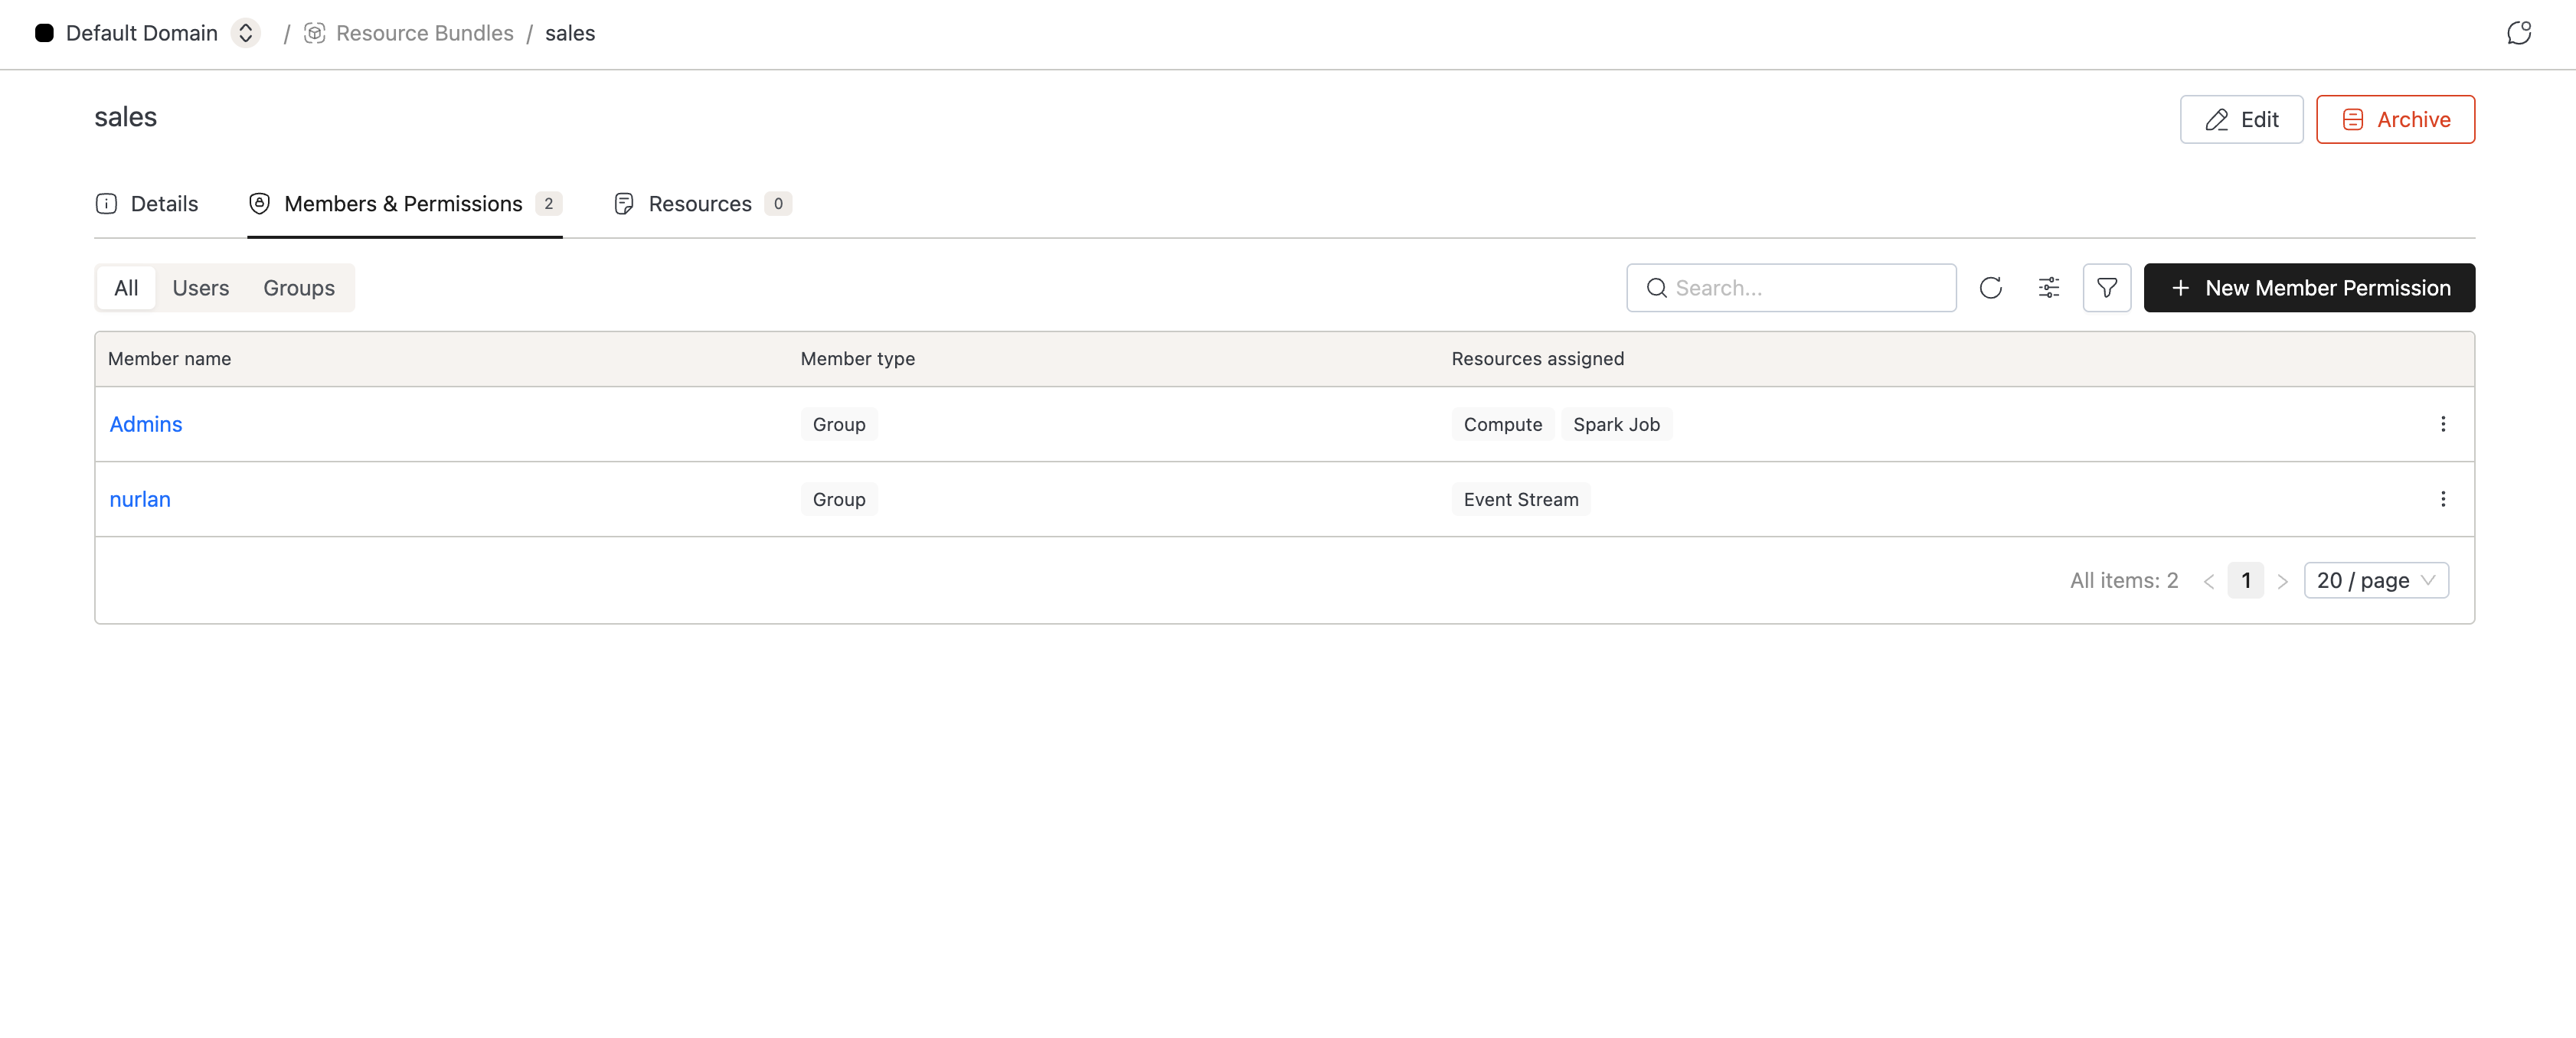Viewport: 2576px width, 1038px height.
Task: Open the three-dot menu for the nurlan row
Action: click(x=2442, y=499)
